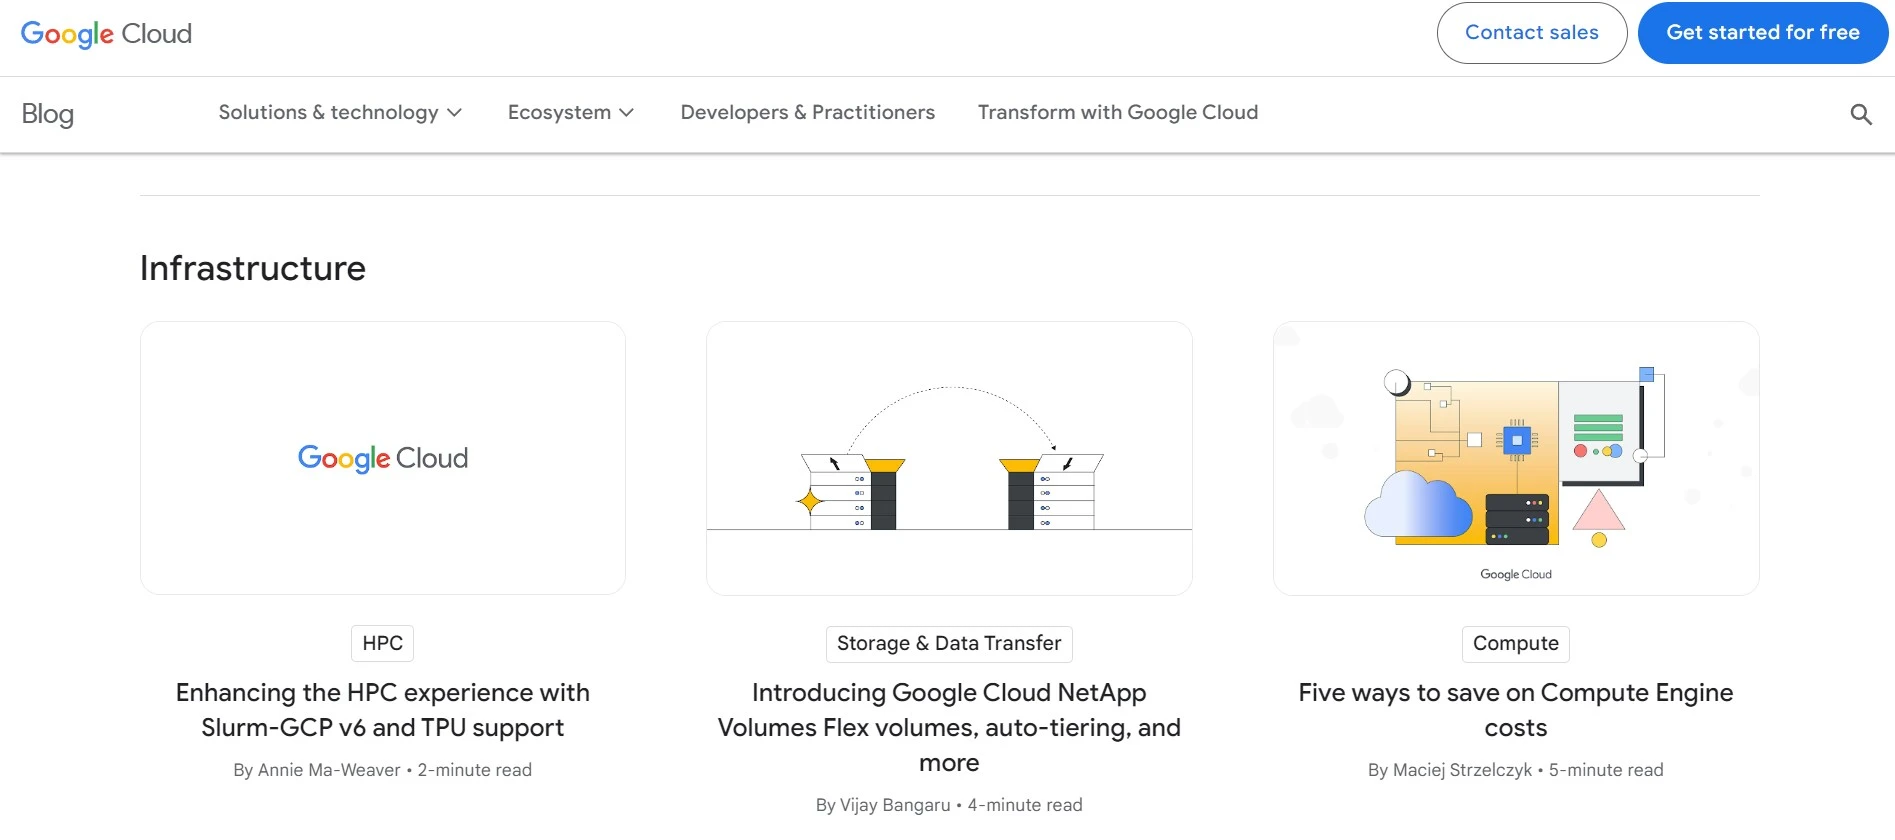This screenshot has height=840, width=1895.
Task: Expand the Ecosystem dropdown
Action: coord(571,113)
